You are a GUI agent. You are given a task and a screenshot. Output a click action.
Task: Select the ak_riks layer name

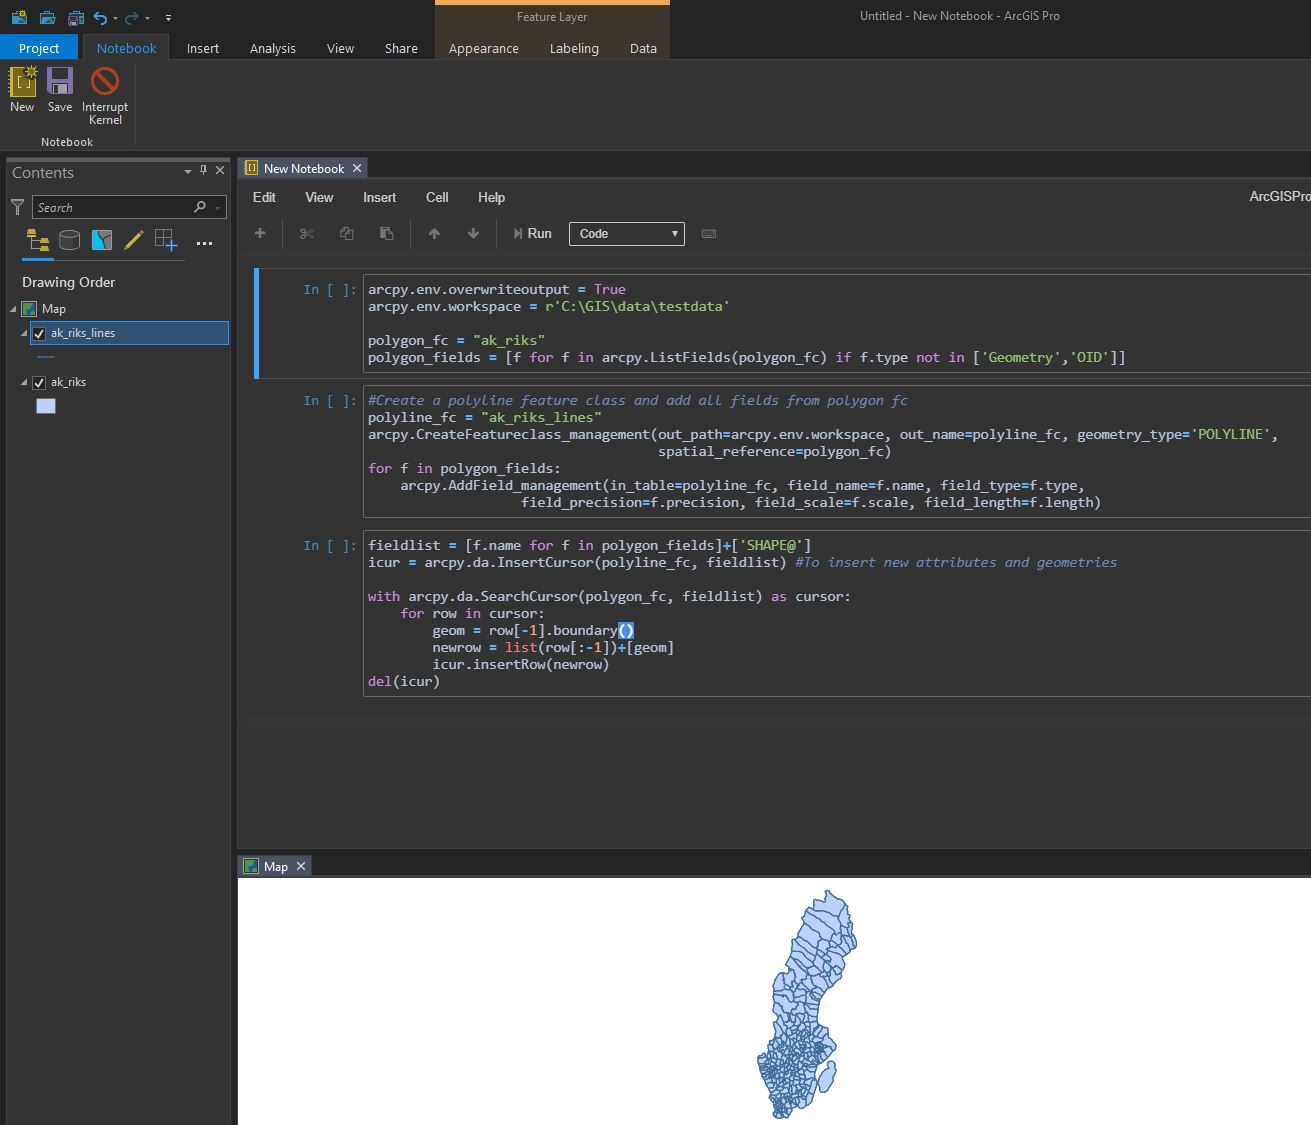click(x=68, y=382)
